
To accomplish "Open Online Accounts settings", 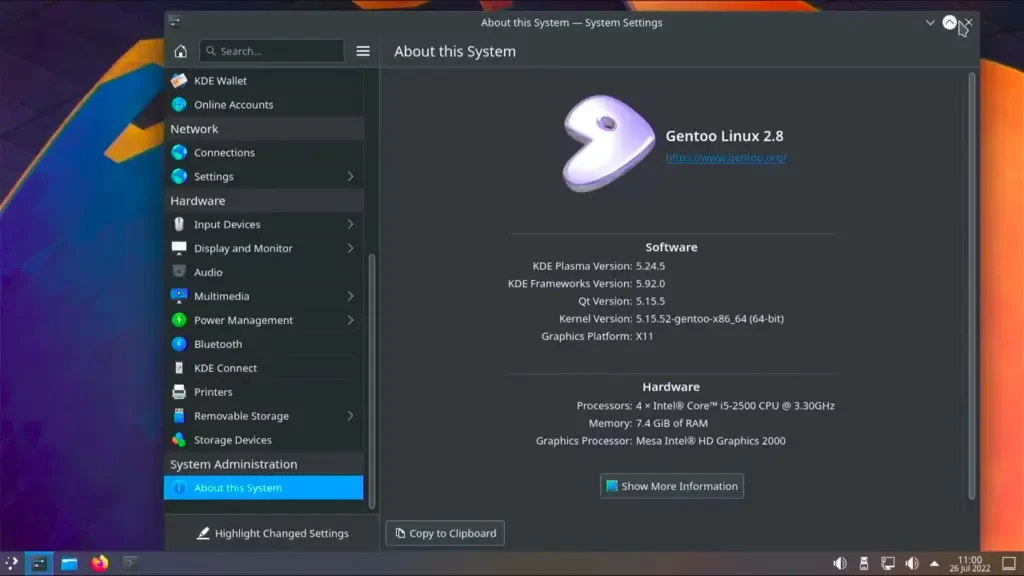I will tap(263, 104).
